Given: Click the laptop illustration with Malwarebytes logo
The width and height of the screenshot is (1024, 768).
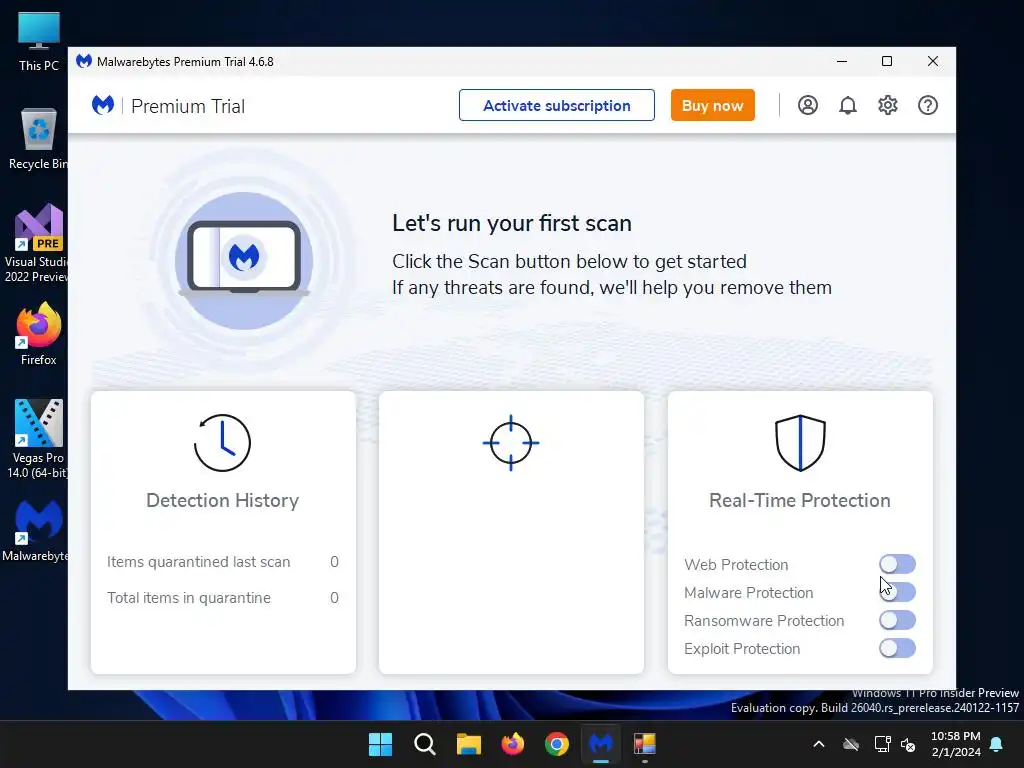Looking at the screenshot, I should coord(244,260).
